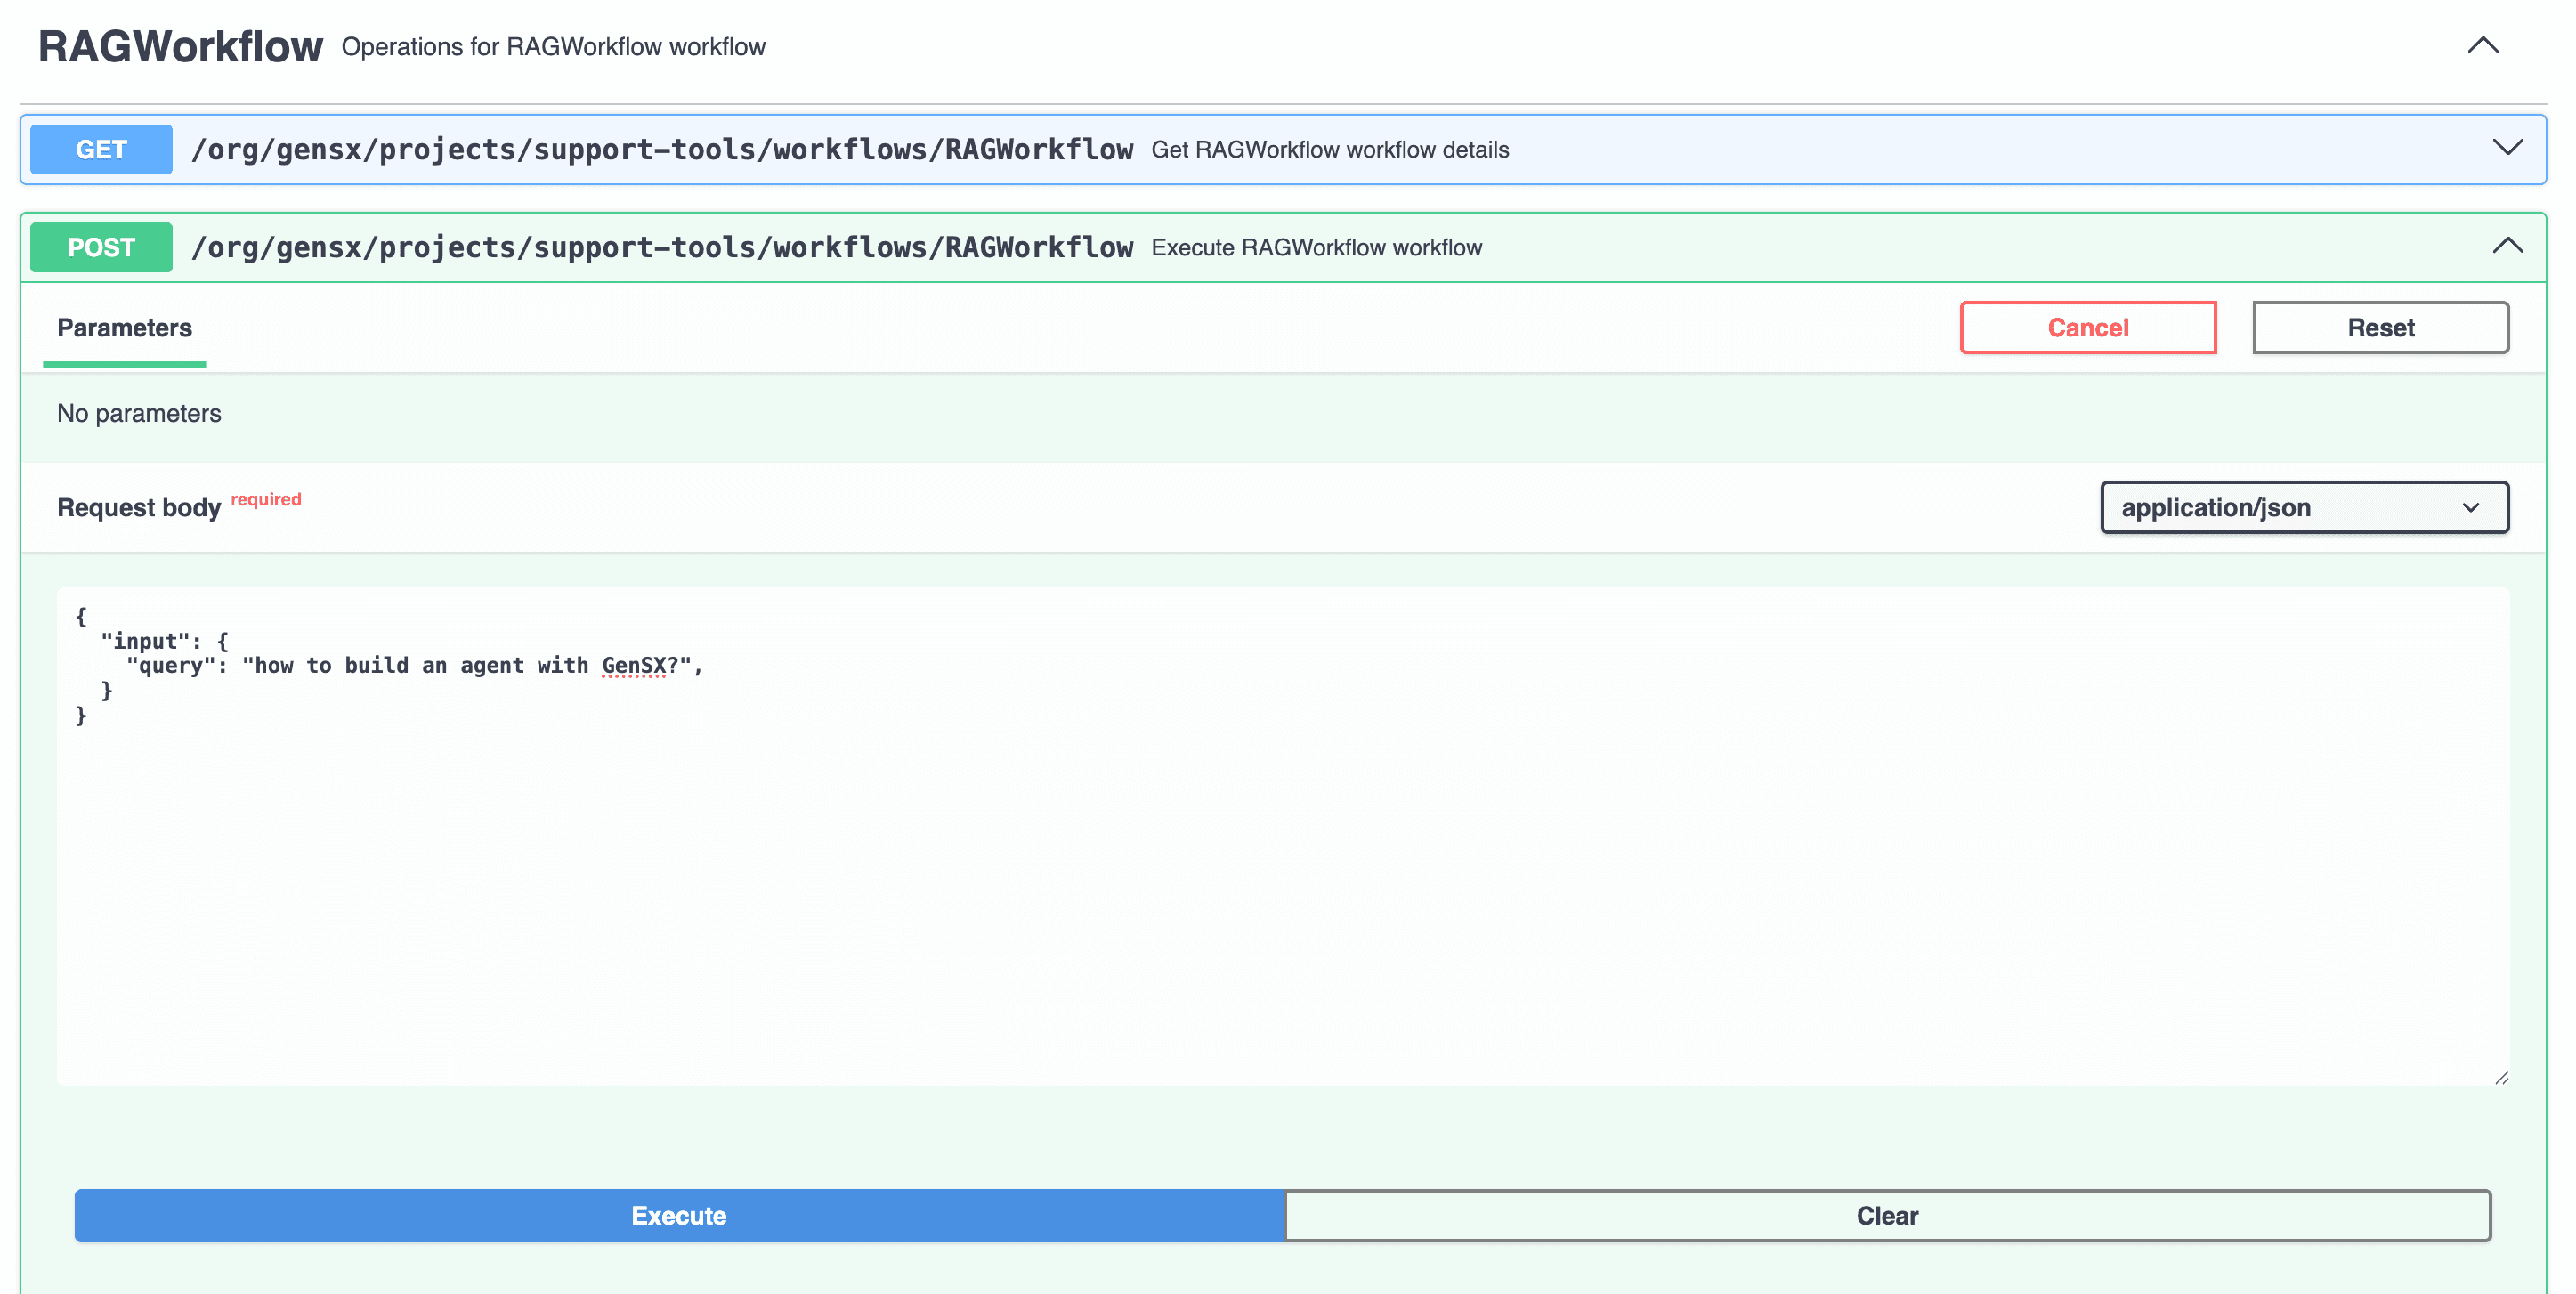Click the Request body required label
The image size is (2576, 1294).
(140, 507)
